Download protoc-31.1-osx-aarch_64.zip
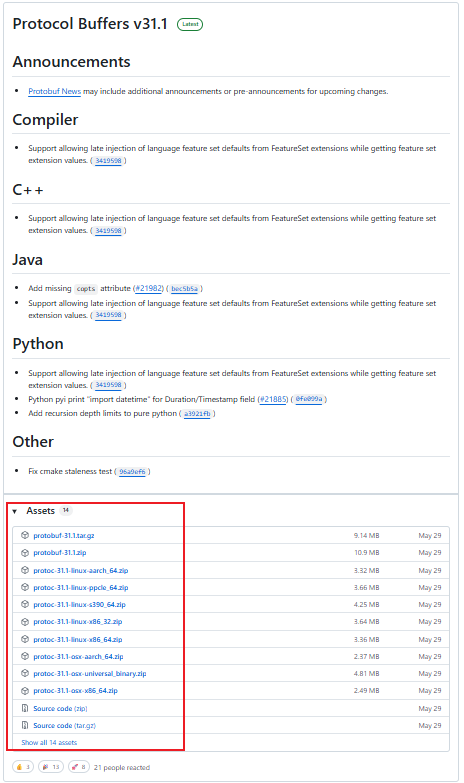The image size is (464, 783). coord(78,656)
